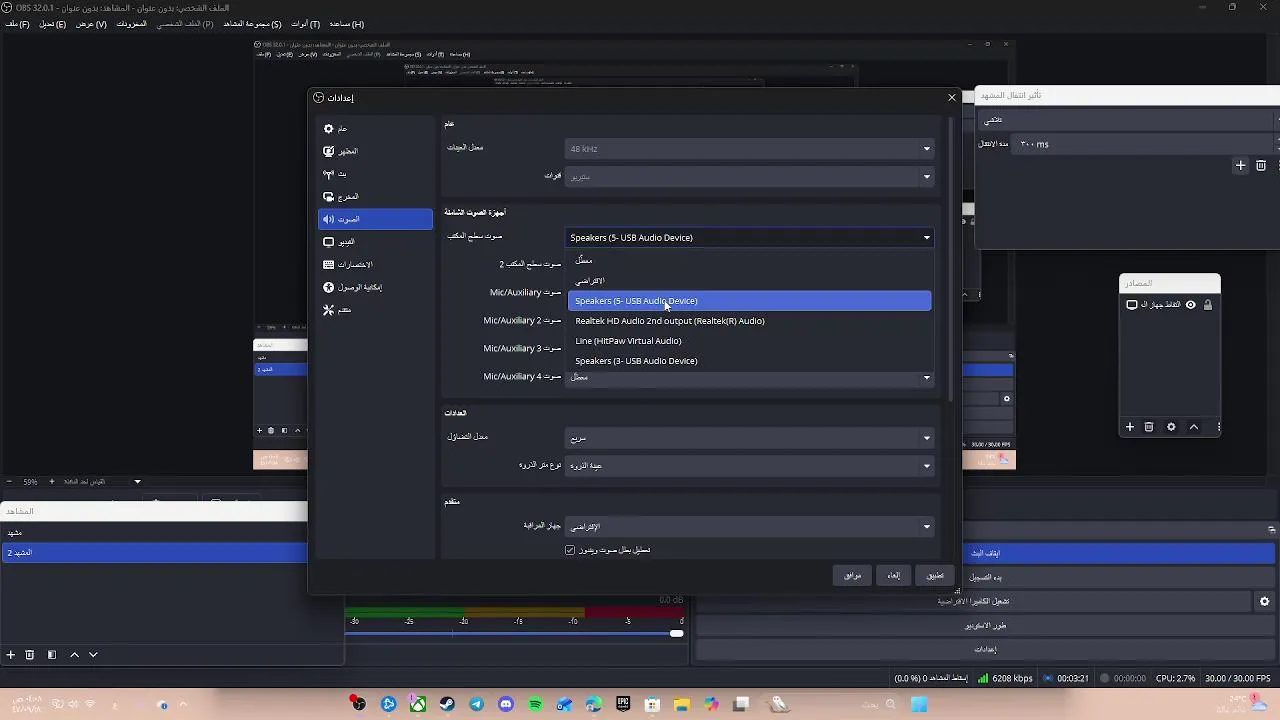
Task: Click the Apply (تطبيق) button in settings
Action: point(935,575)
